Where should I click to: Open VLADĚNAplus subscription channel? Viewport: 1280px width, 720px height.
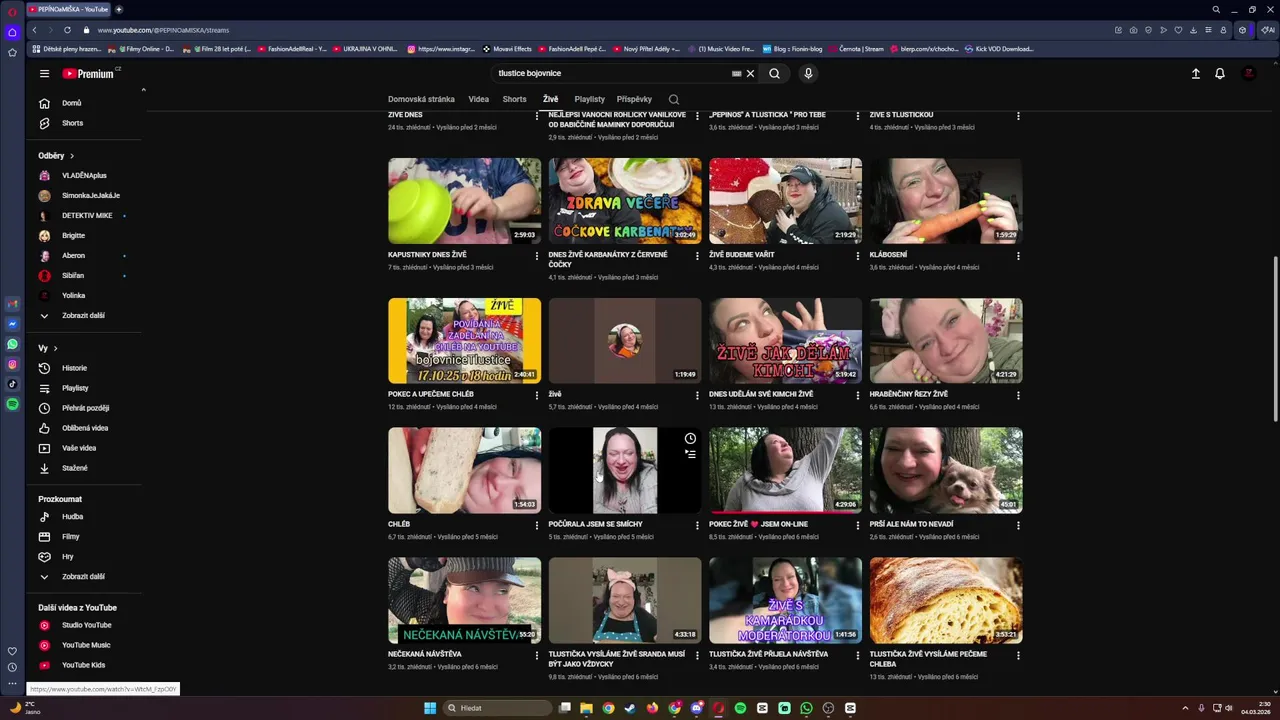pos(84,176)
